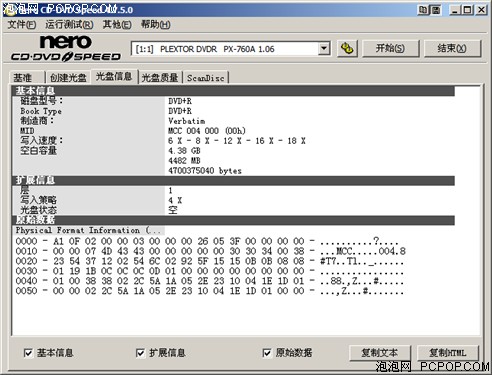Click the 扩展信息 section header bar
492x375 pixels.
[233, 181]
